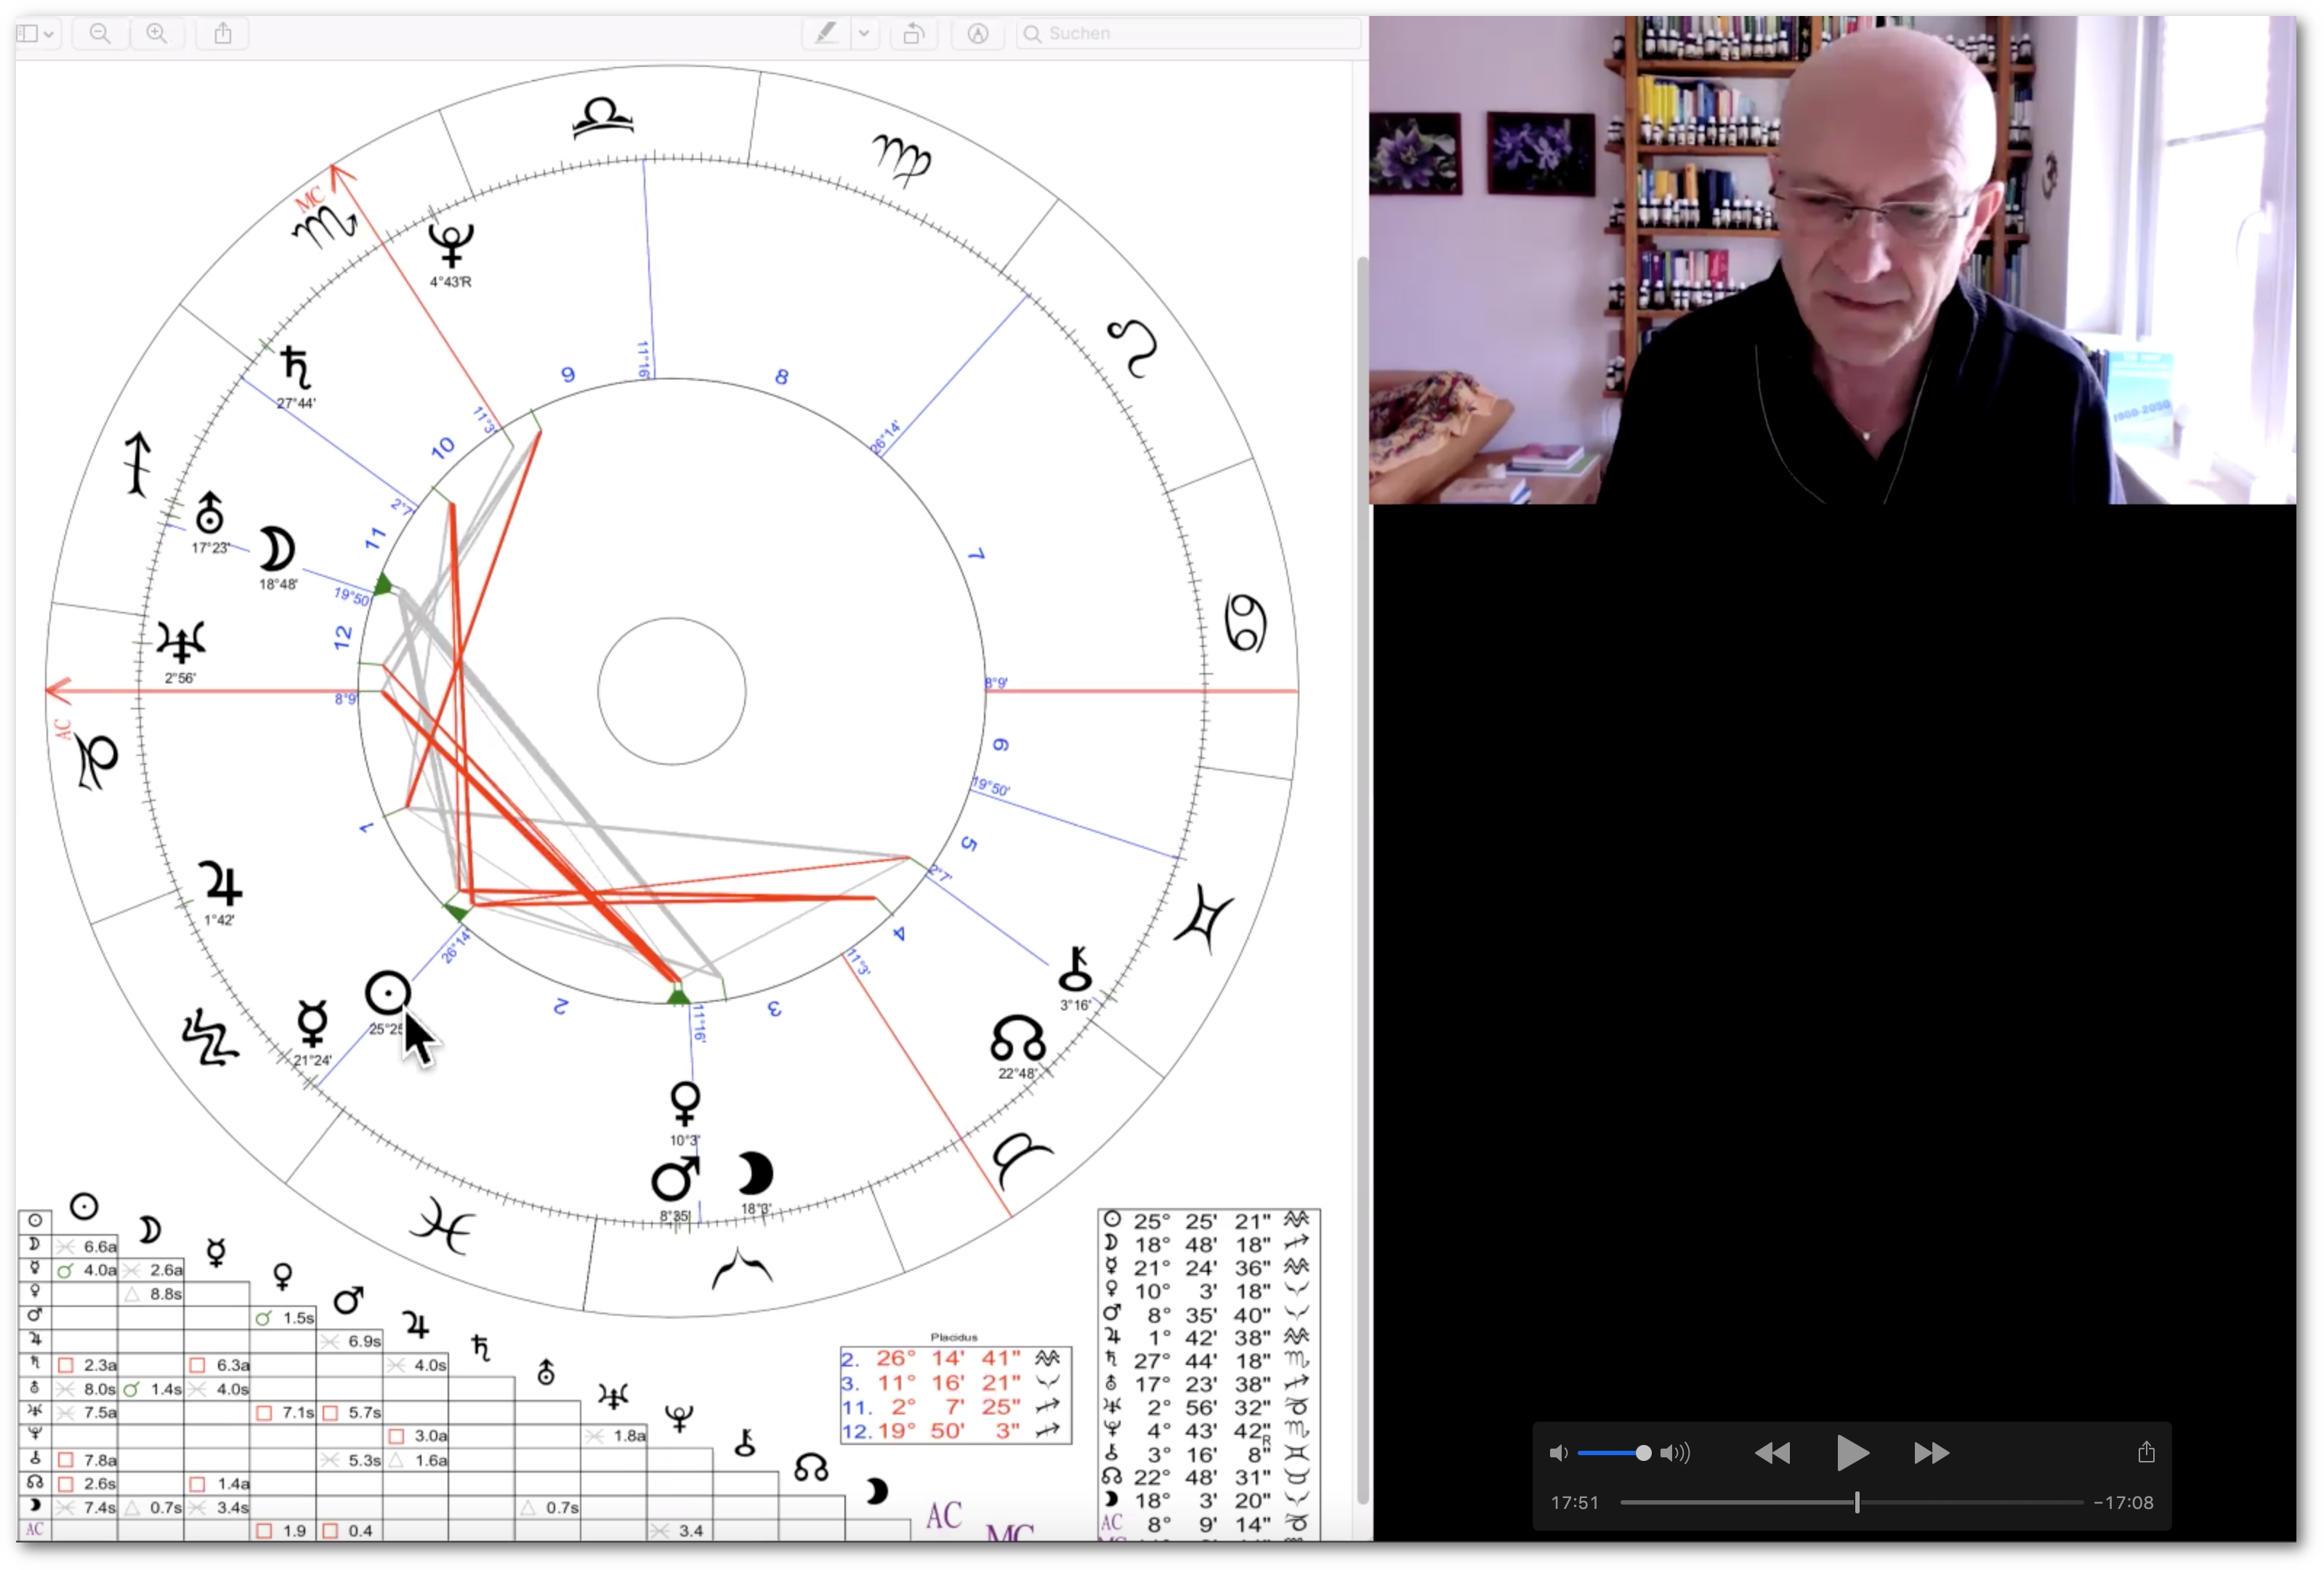Play the video
This screenshot has height=1570, width=2324.
click(1851, 1453)
